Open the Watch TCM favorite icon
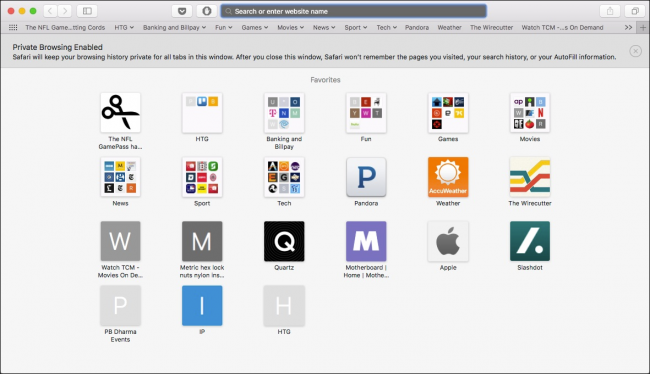 [120, 241]
